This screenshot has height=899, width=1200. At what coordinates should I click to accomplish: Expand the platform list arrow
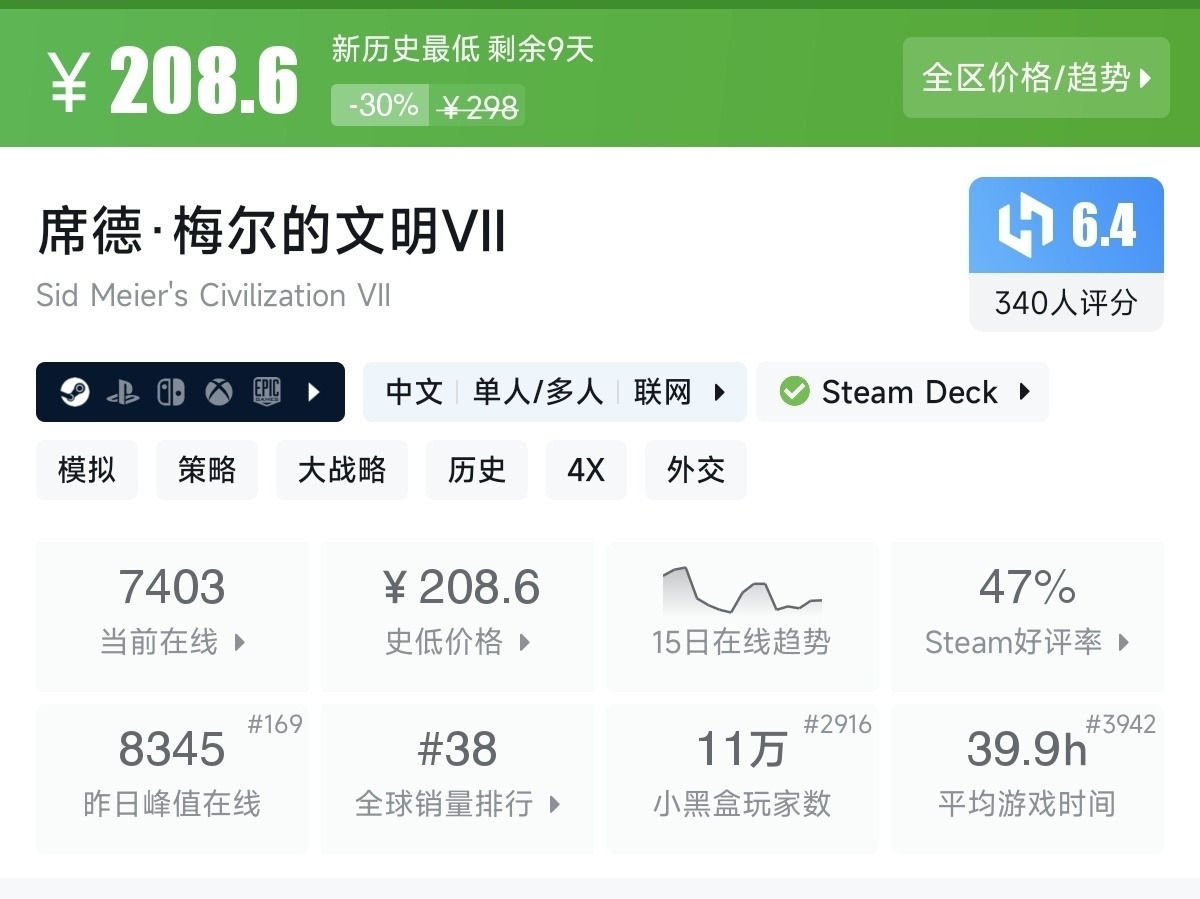click(x=314, y=392)
